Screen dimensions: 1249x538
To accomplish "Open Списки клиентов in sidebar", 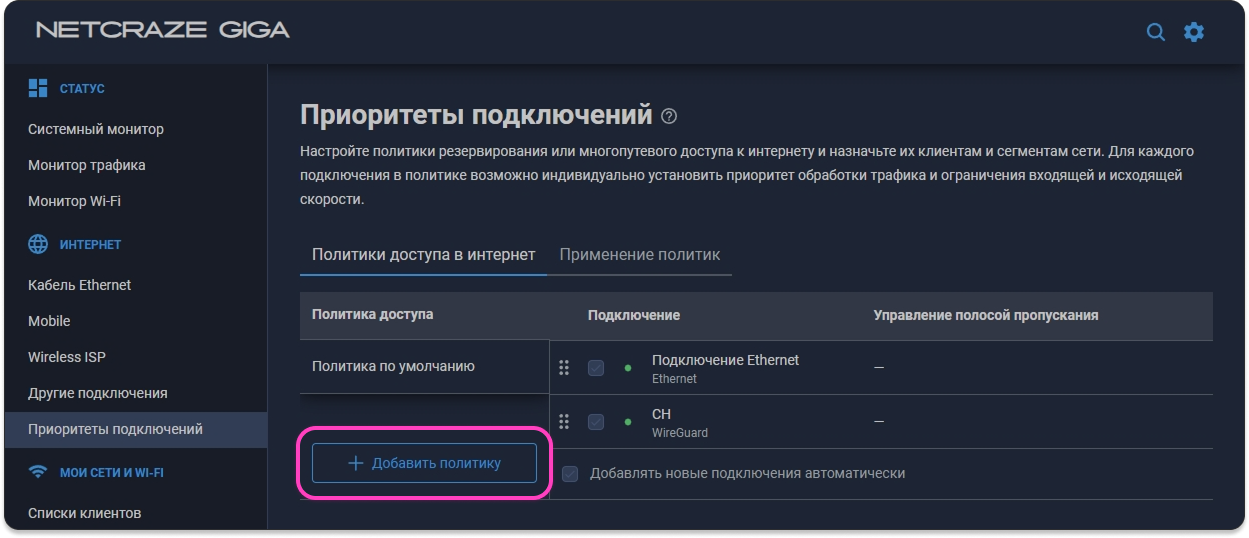I will tap(85, 513).
